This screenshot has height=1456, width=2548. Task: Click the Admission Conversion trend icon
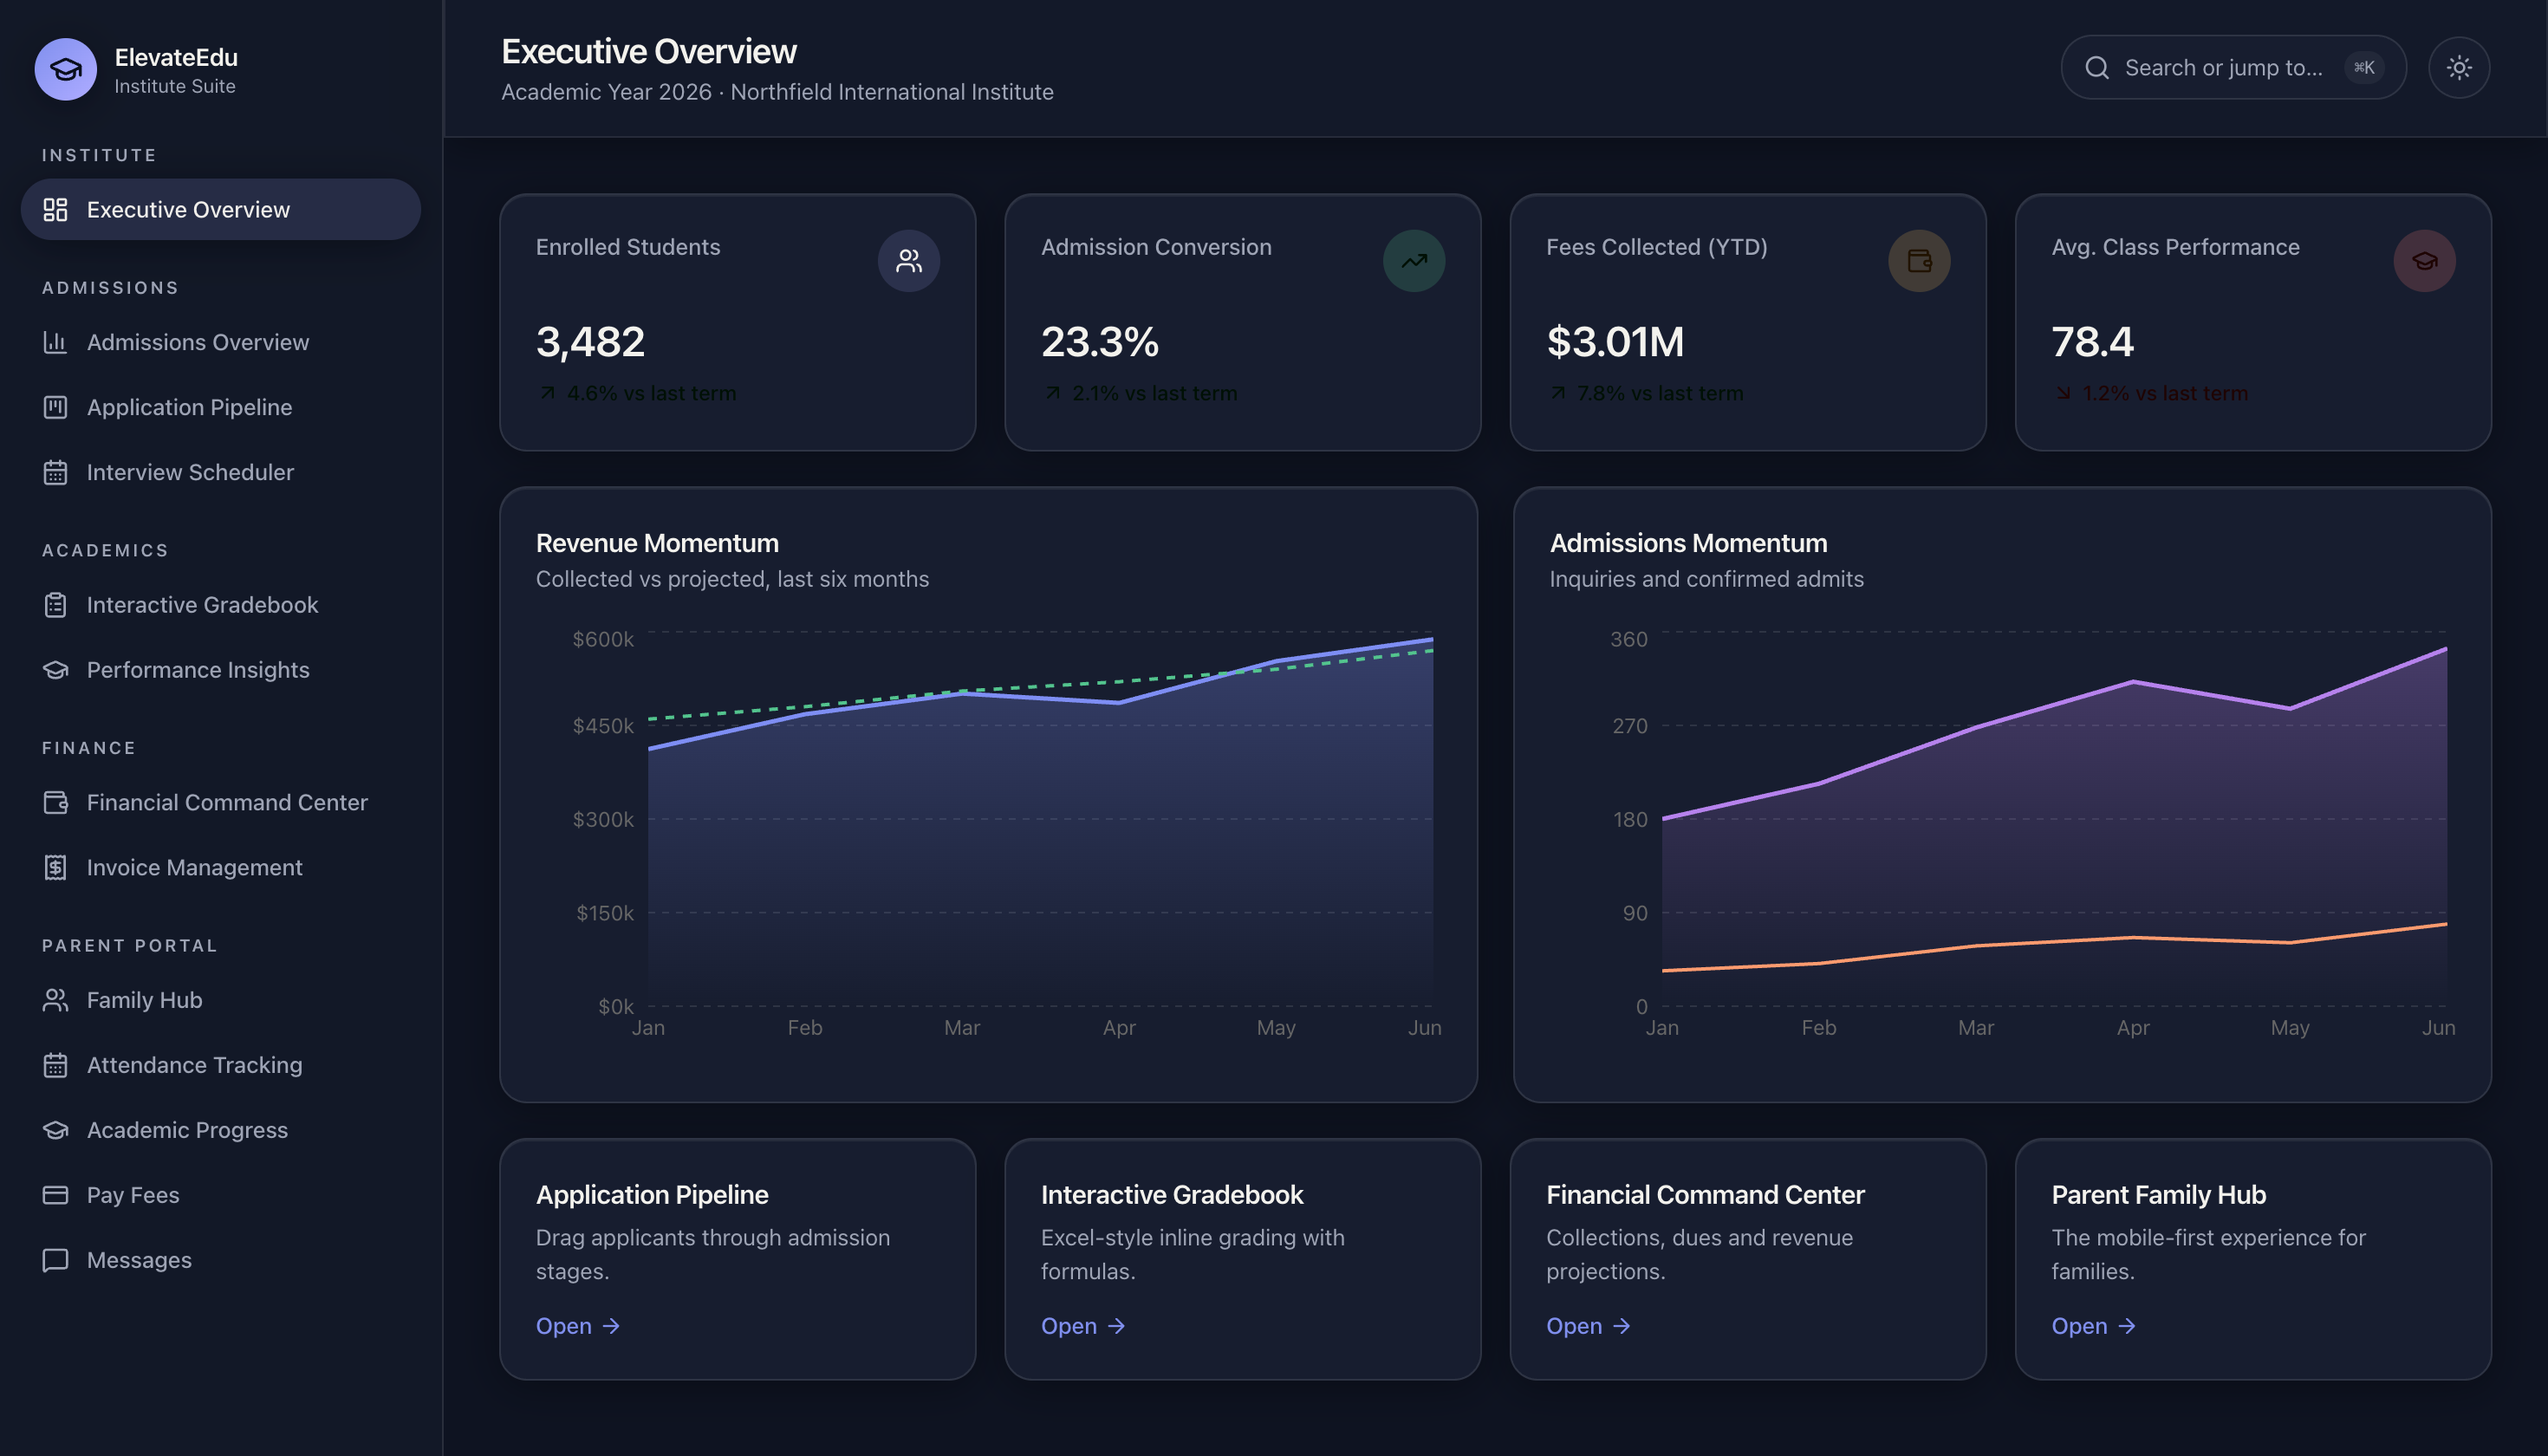pyautogui.click(x=1413, y=261)
